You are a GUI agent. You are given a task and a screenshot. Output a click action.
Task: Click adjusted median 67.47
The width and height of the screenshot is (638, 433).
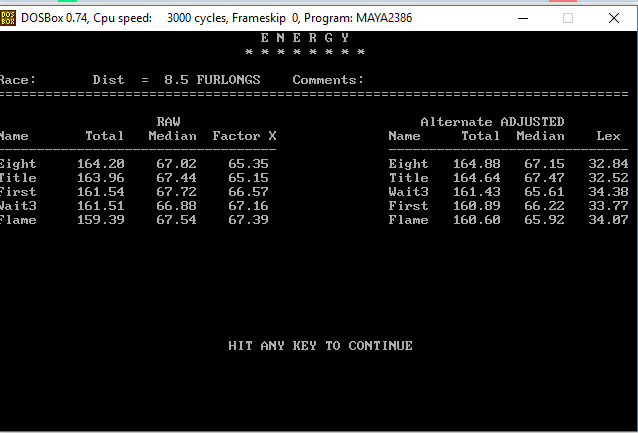coord(544,178)
